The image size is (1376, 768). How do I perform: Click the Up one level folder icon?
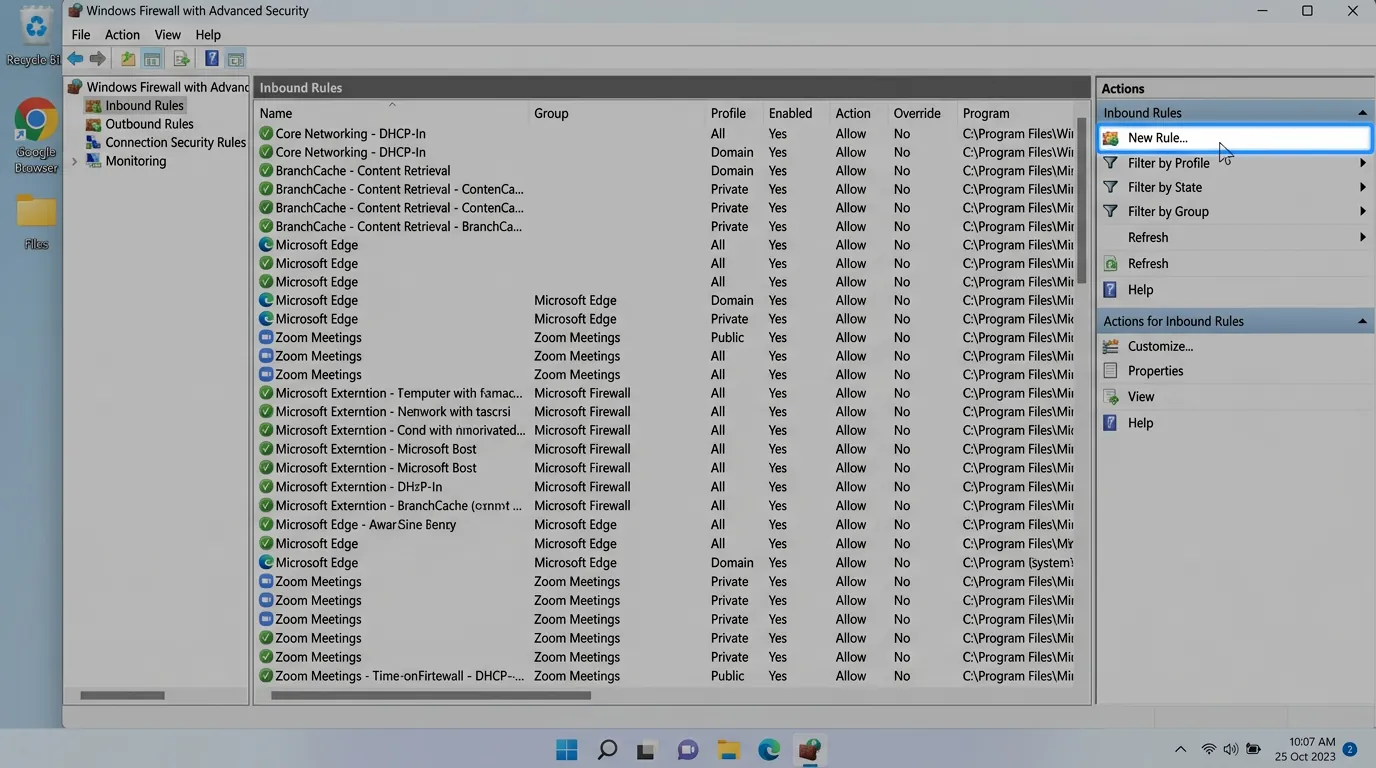click(x=128, y=59)
